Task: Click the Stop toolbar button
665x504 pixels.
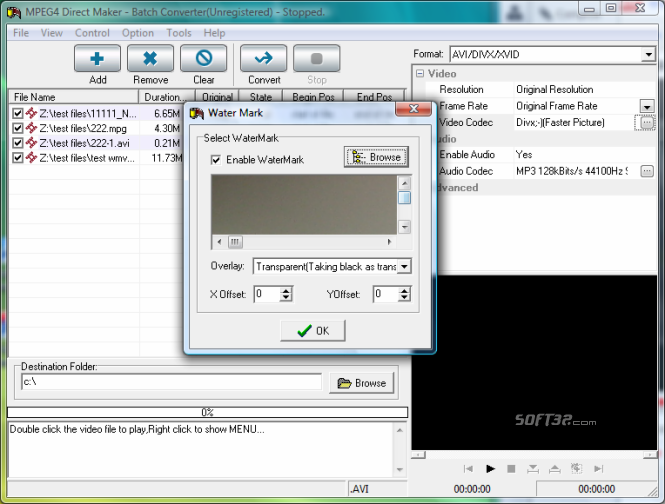Action: (x=316, y=59)
